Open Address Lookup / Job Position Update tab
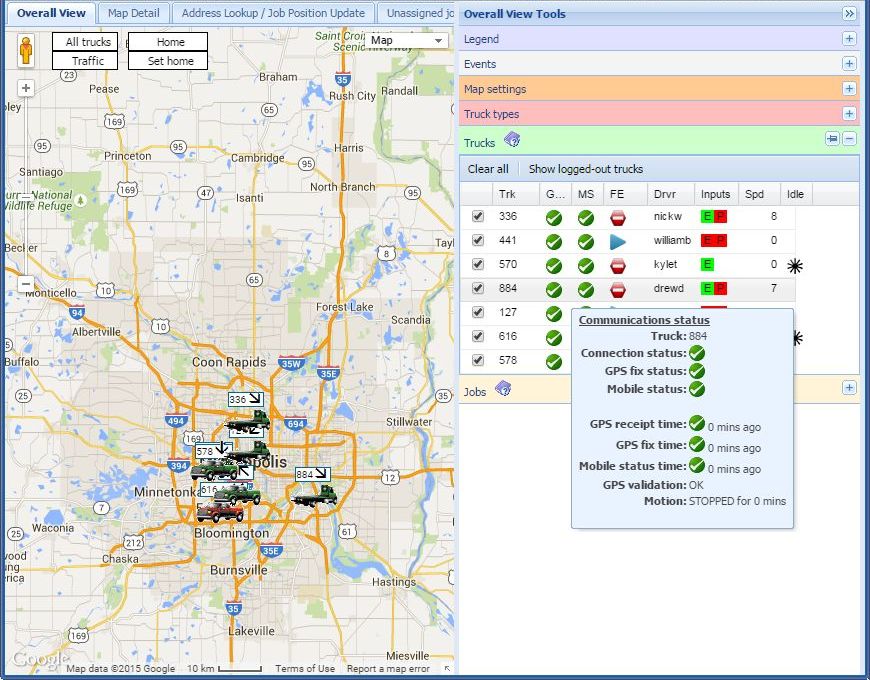Image resolution: width=870 pixels, height=680 pixels. 273,13
